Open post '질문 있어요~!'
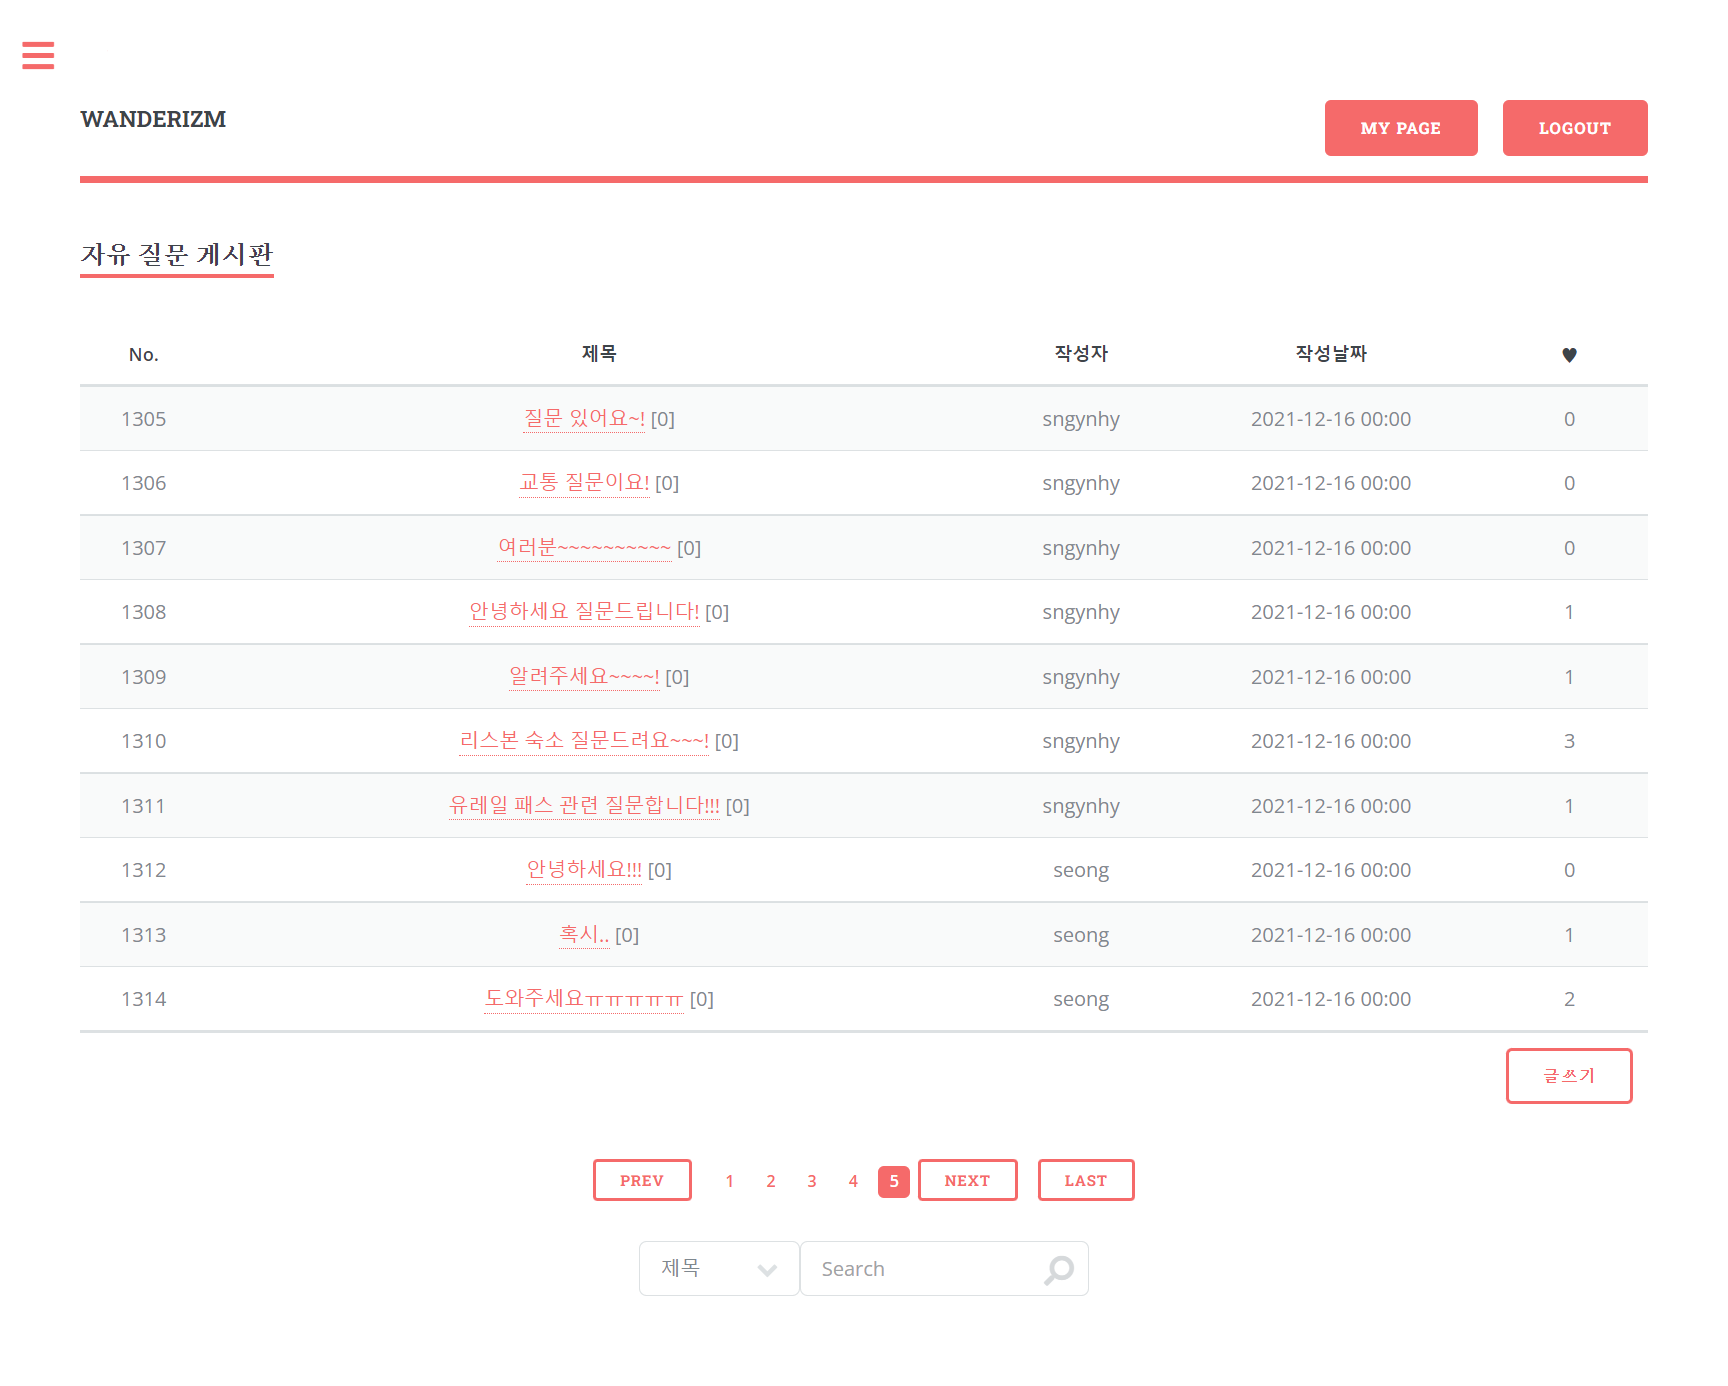Screen dimensions: 1728x1386 pyautogui.click(x=585, y=418)
